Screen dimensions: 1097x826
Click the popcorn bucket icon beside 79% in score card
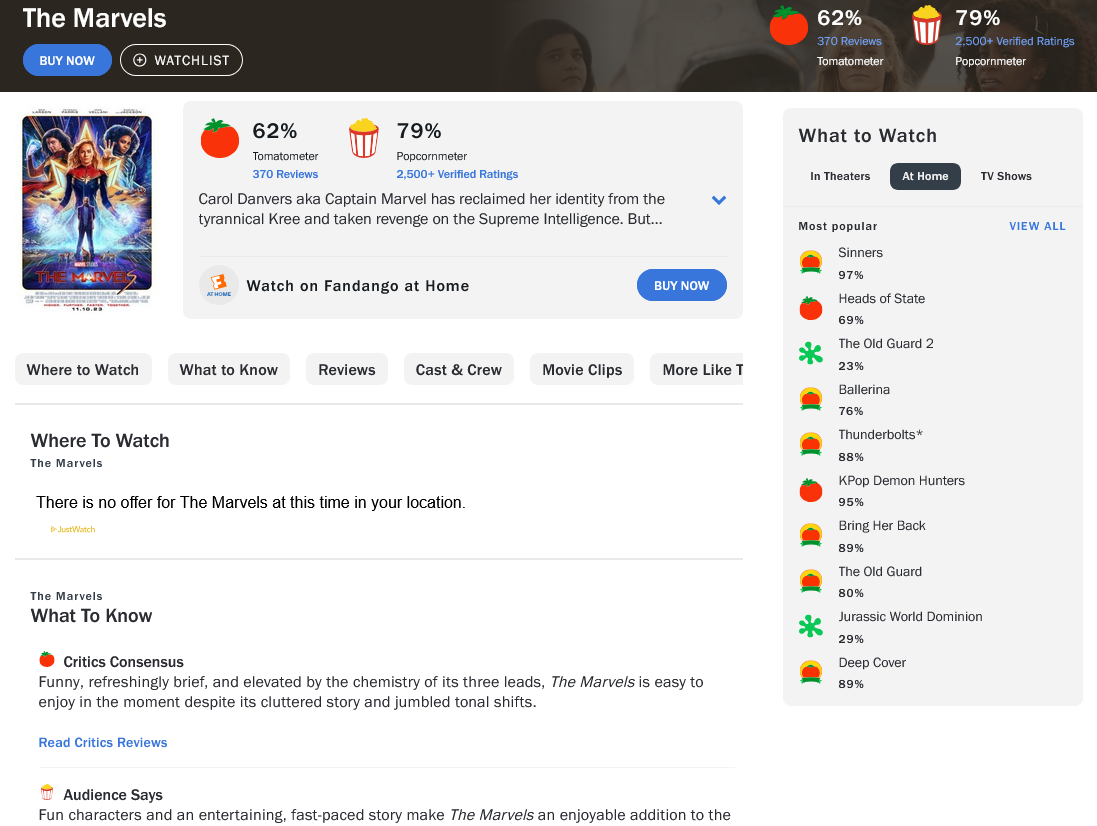[x=364, y=138]
